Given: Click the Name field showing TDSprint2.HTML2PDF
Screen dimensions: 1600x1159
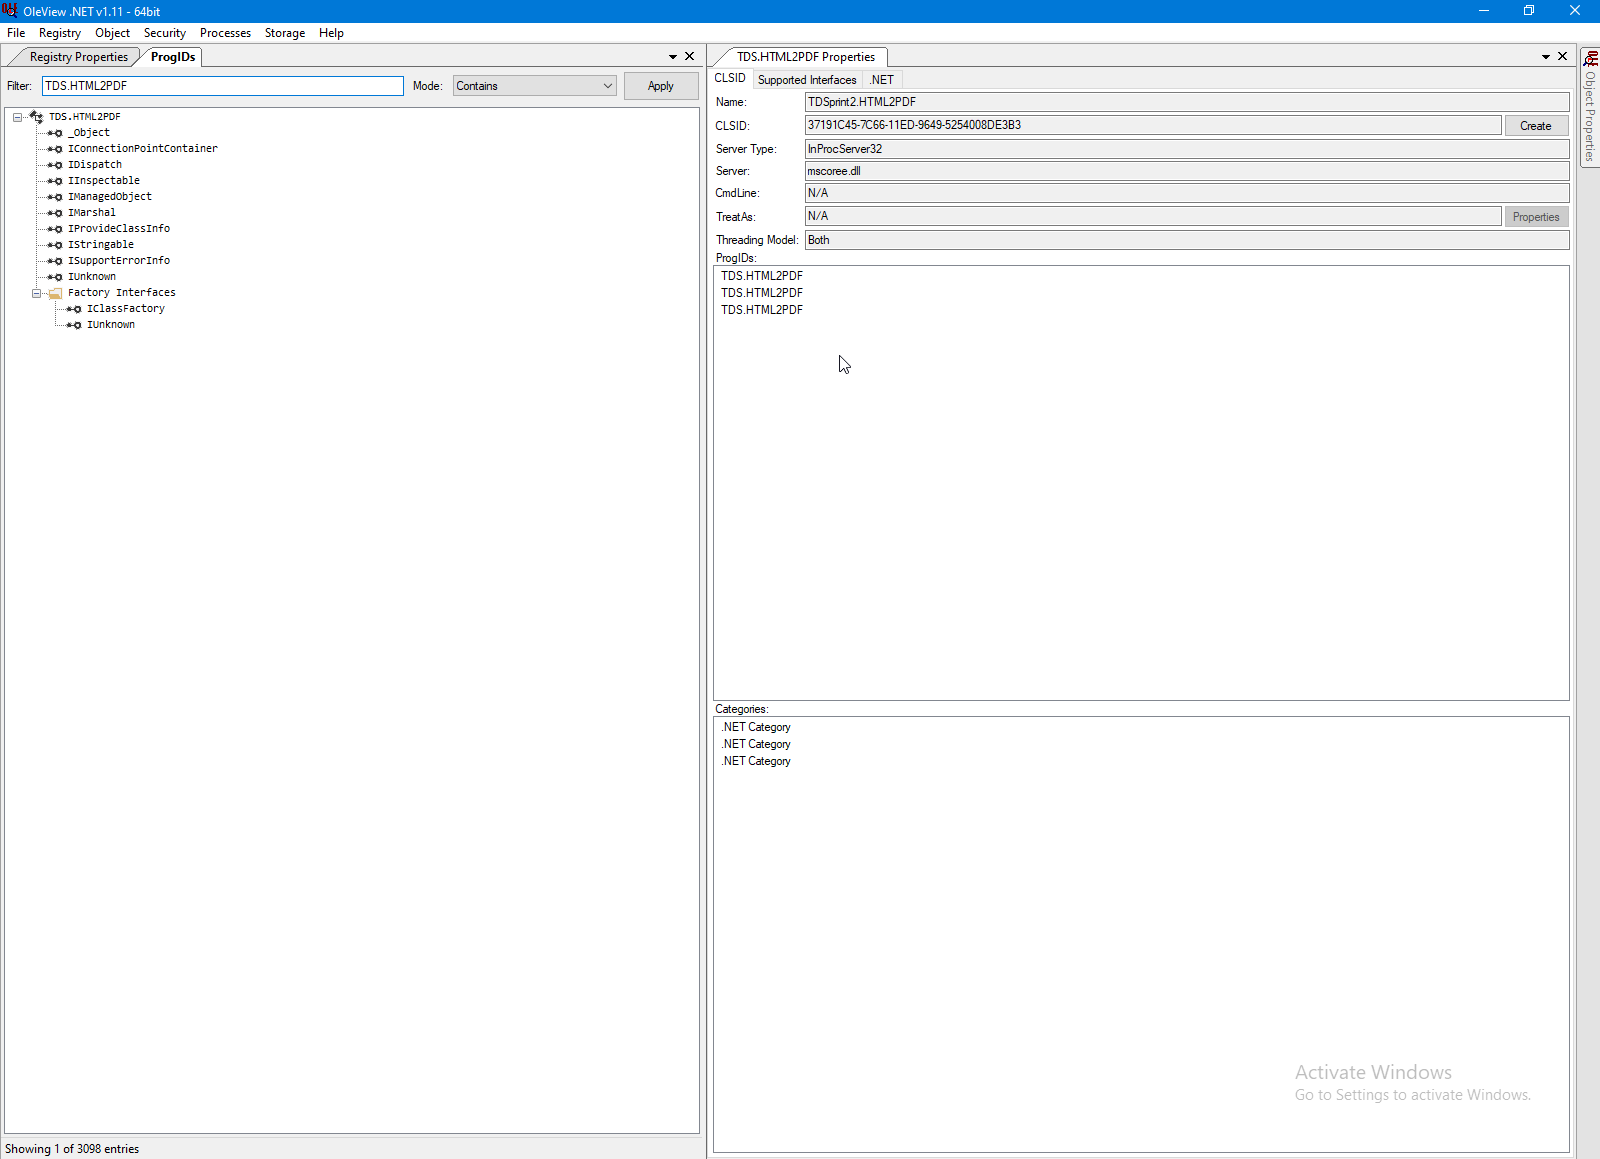Looking at the screenshot, I should click(x=1187, y=102).
